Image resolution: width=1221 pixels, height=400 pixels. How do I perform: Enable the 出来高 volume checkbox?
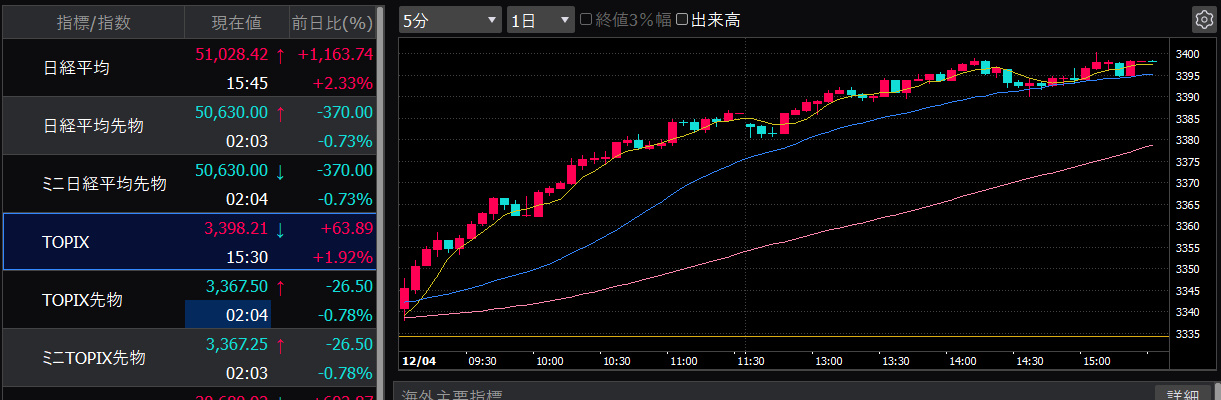coord(682,20)
